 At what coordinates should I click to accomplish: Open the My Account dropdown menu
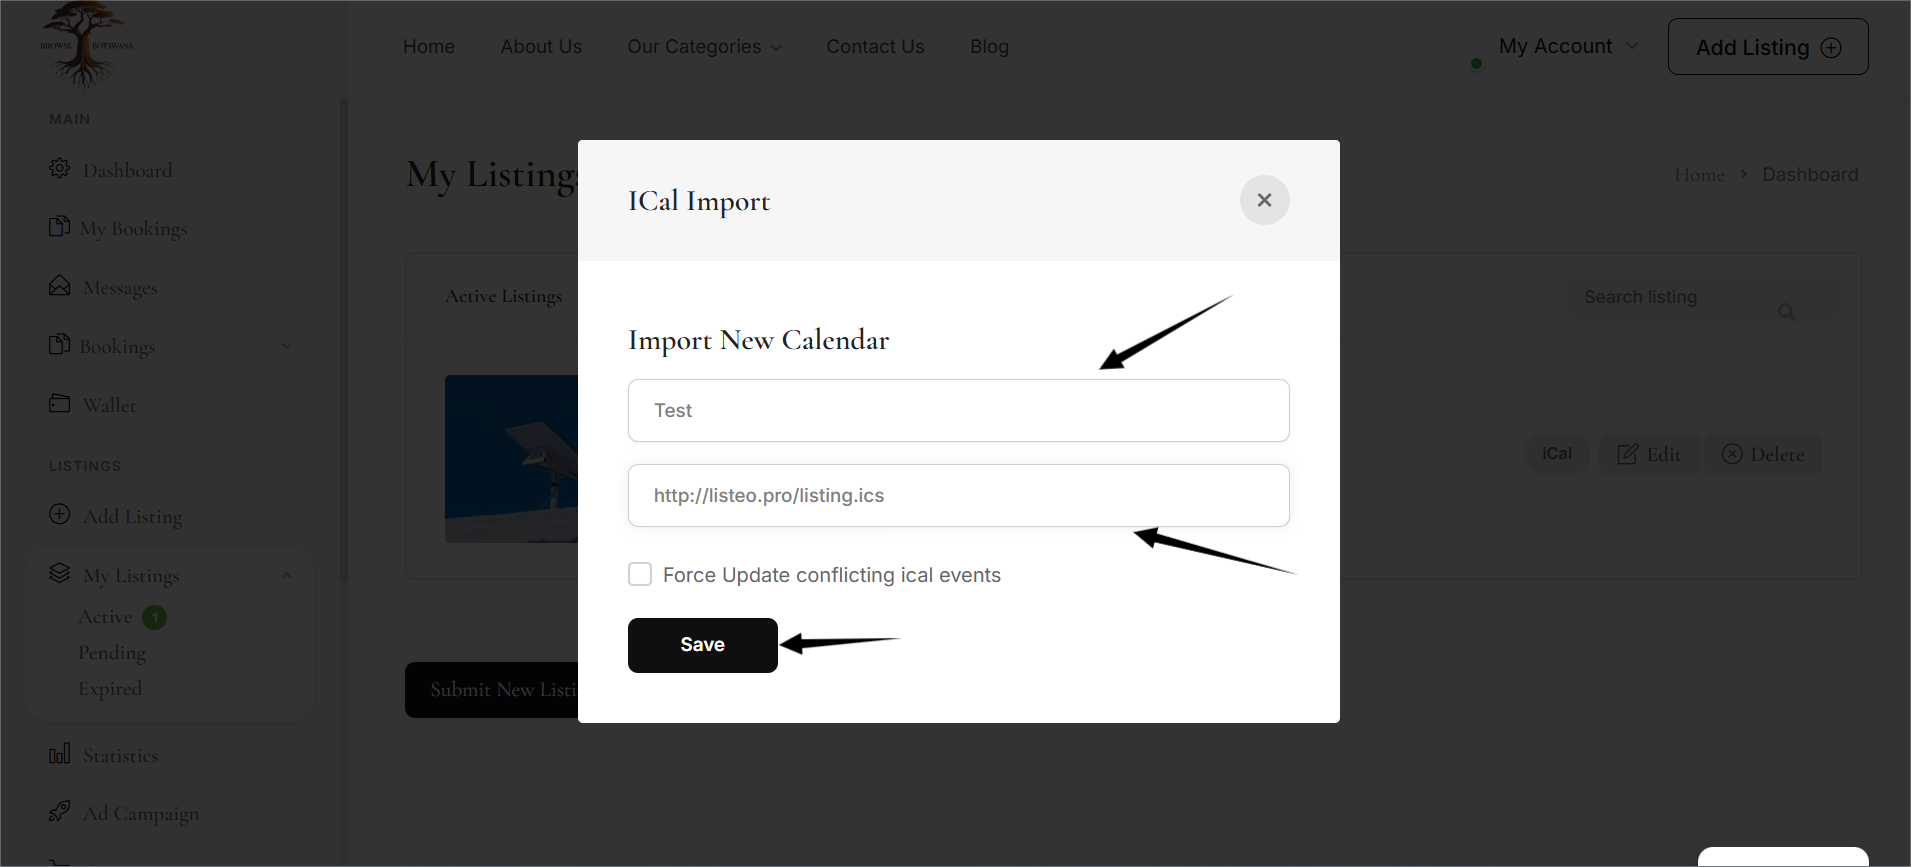(1567, 46)
